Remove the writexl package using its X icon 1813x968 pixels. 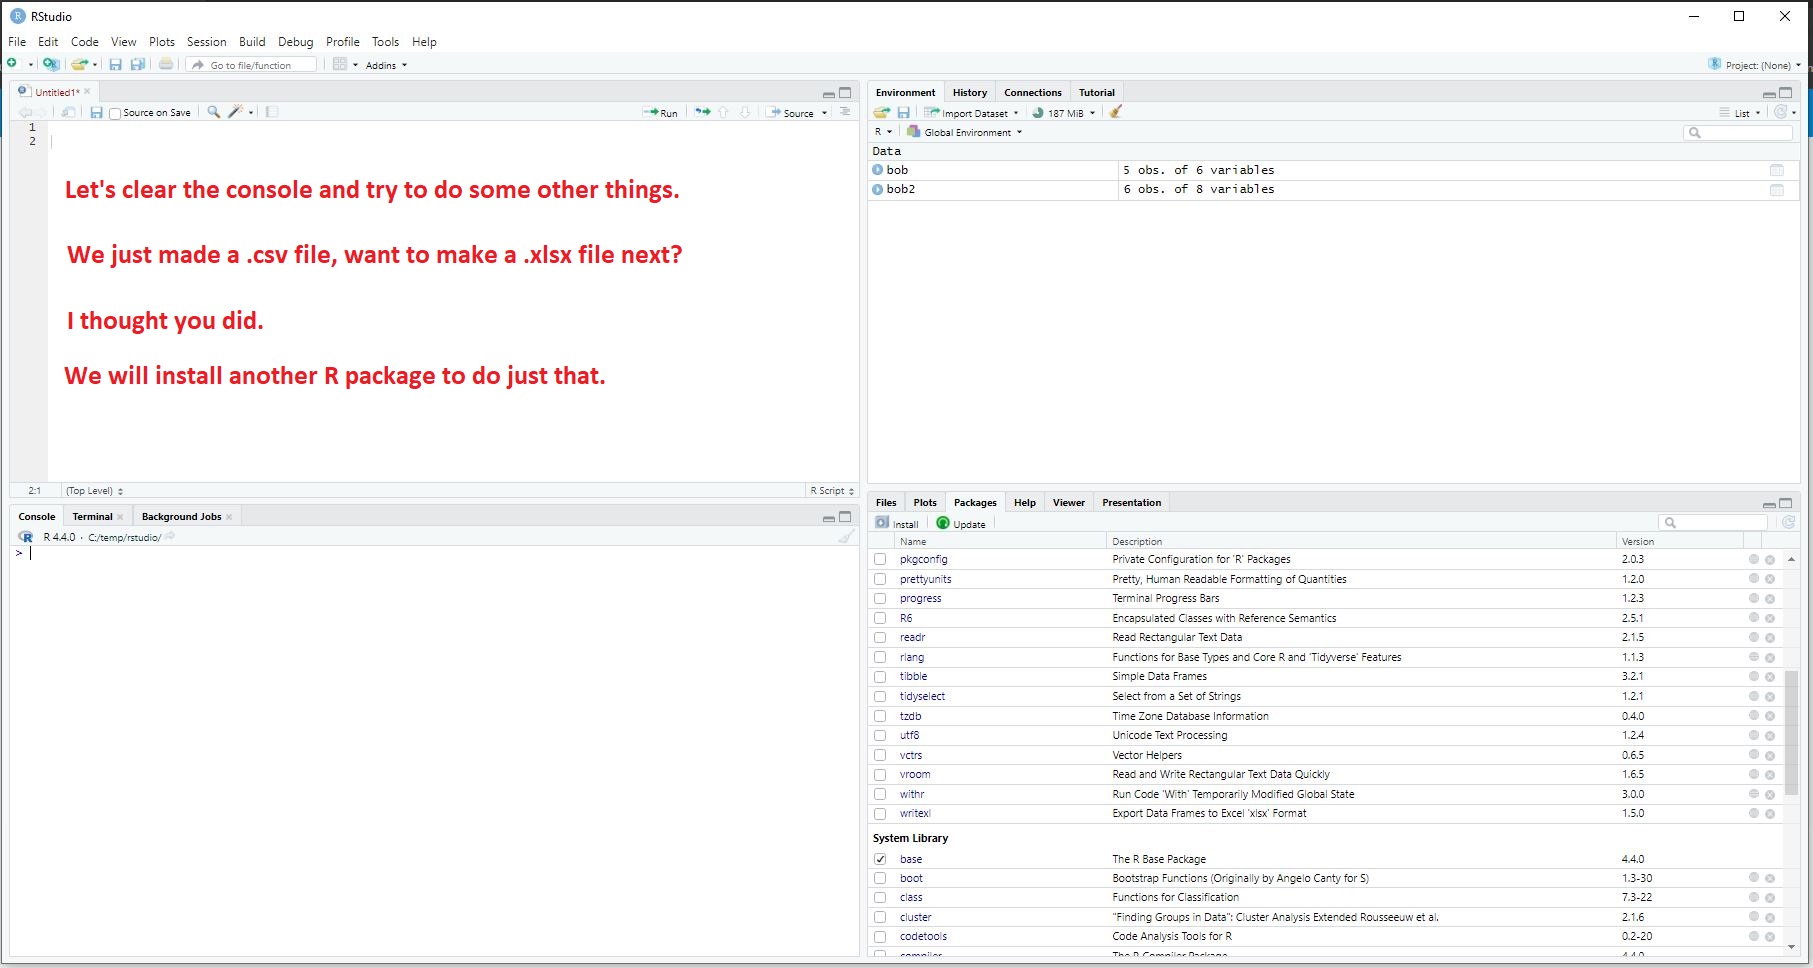tap(1770, 814)
